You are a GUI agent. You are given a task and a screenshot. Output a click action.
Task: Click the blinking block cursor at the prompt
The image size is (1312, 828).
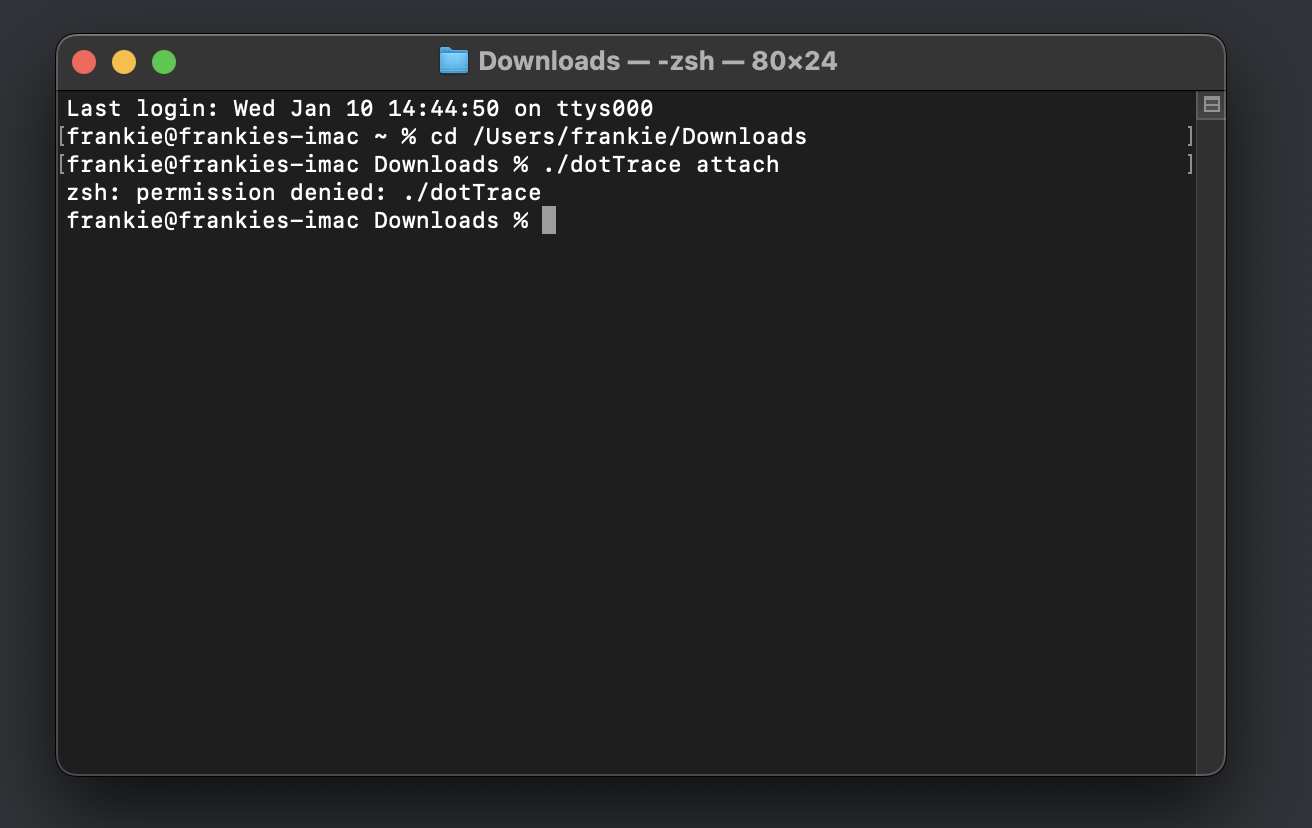coord(549,220)
